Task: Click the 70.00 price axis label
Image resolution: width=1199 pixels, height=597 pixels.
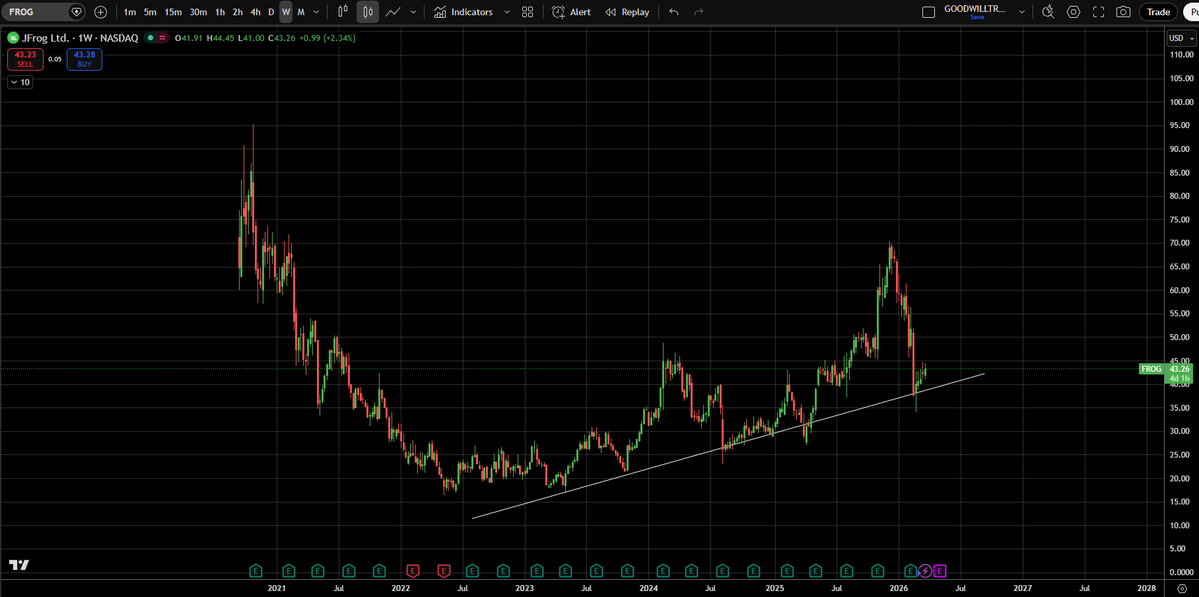Action: [x=1182, y=243]
